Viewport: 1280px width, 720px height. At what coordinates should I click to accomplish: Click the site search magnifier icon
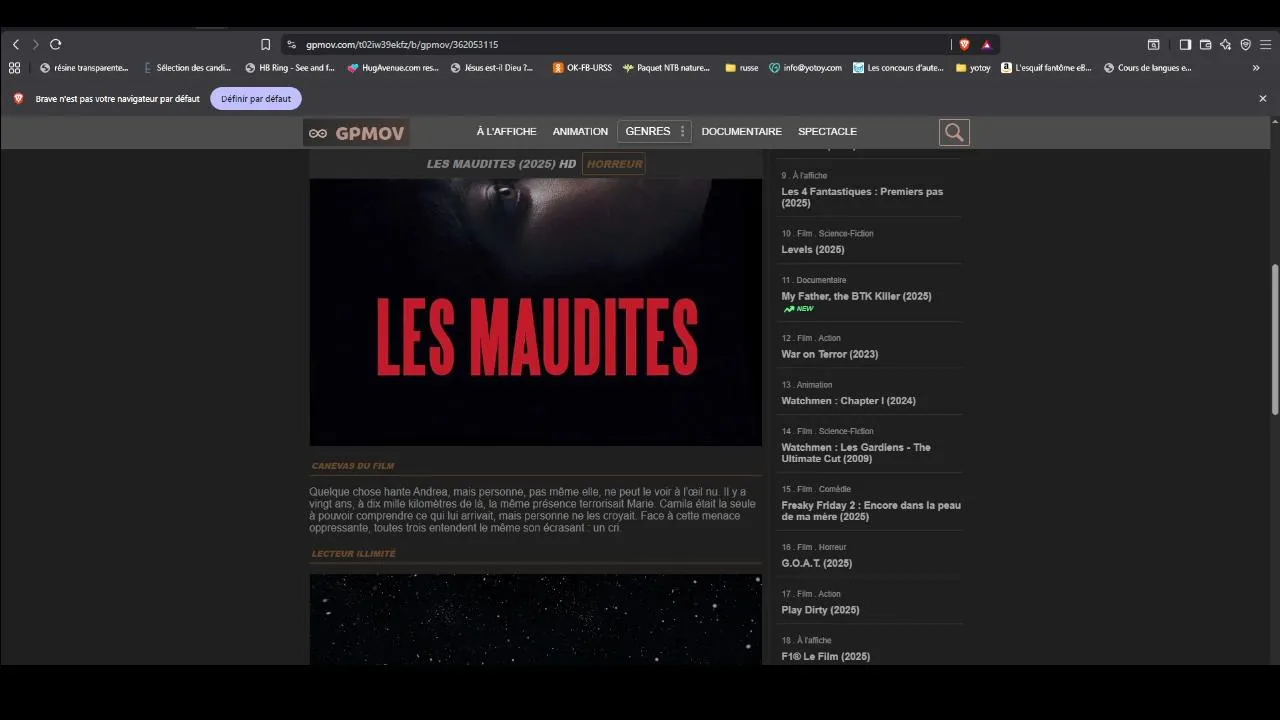coord(954,132)
